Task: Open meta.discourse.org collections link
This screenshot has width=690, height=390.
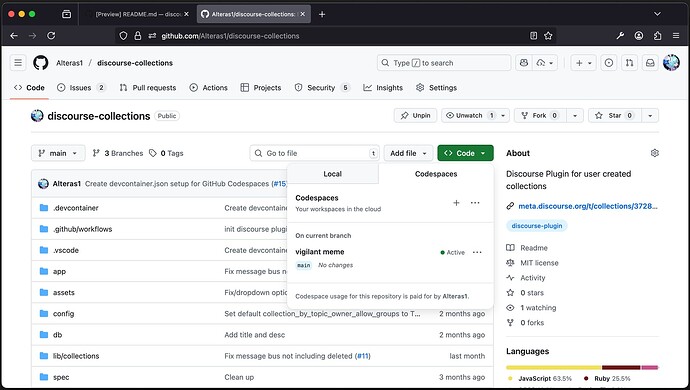Action: click(x=587, y=206)
